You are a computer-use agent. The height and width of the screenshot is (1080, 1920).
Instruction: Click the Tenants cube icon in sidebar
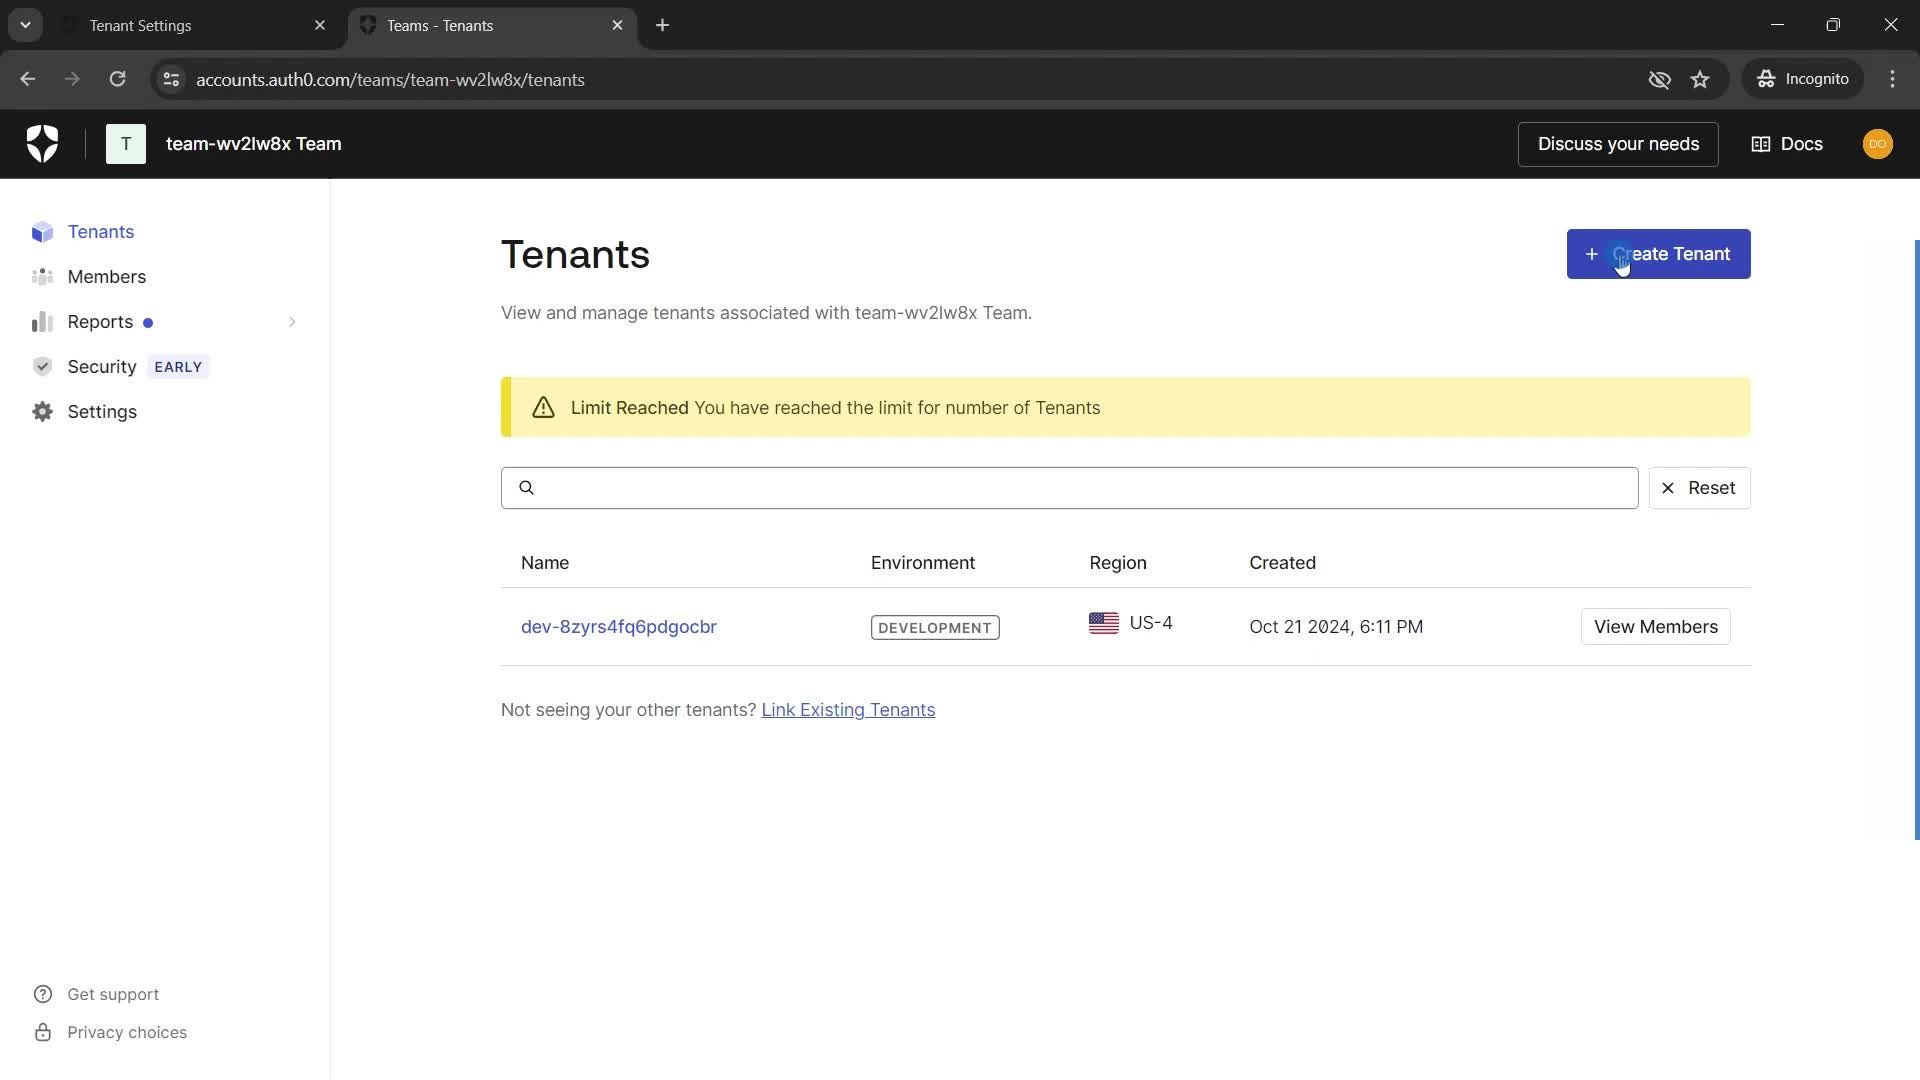click(x=42, y=232)
